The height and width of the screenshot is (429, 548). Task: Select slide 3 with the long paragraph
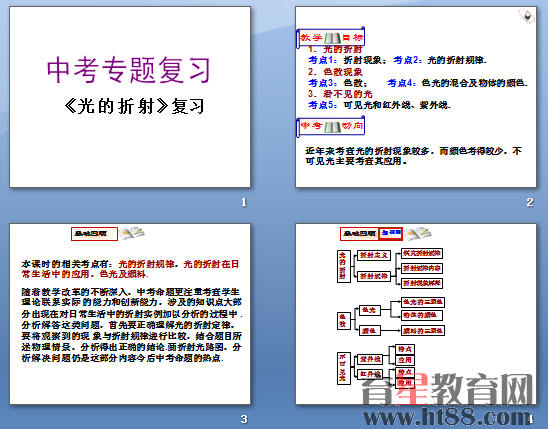(130, 314)
